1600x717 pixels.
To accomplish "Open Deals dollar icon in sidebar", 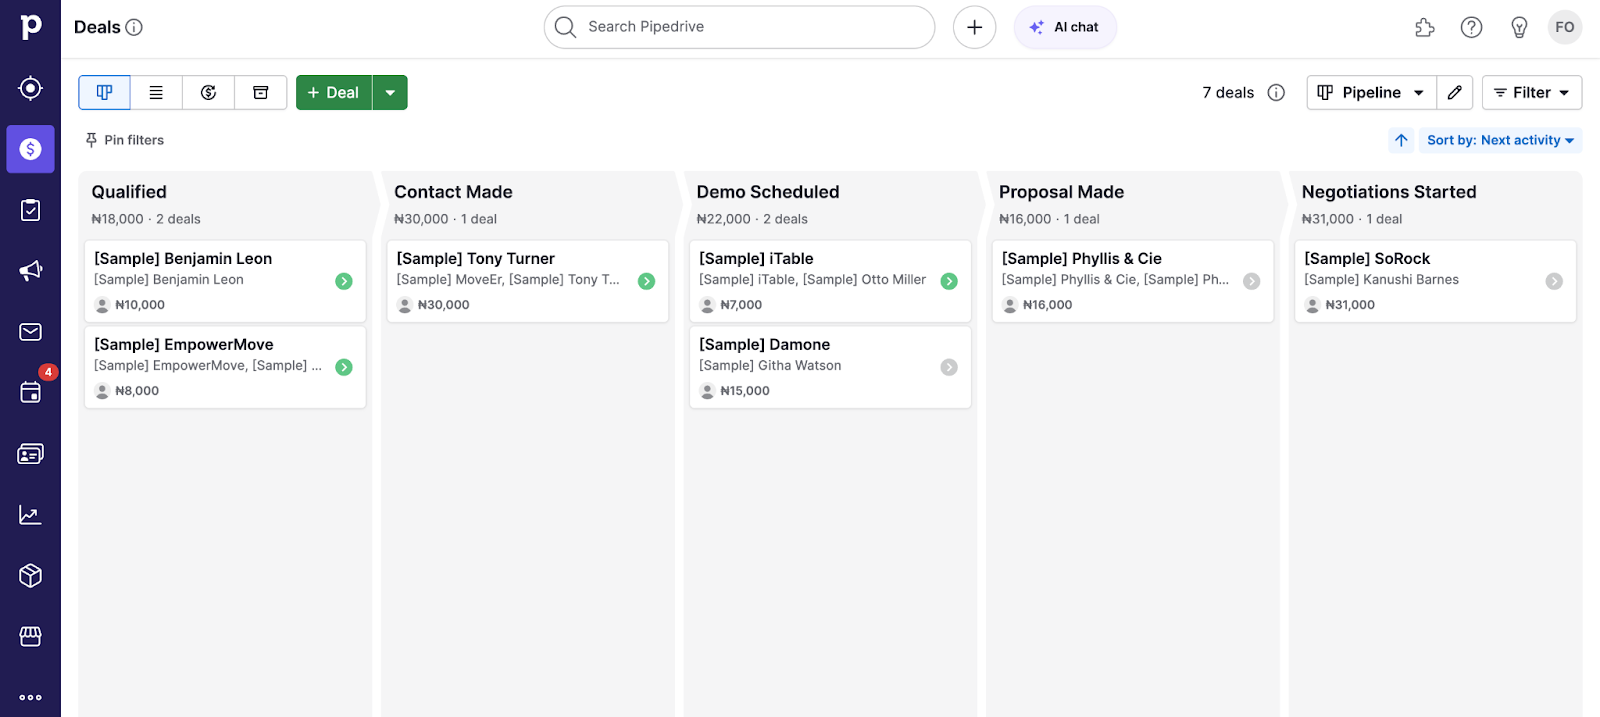I will pos(30,149).
